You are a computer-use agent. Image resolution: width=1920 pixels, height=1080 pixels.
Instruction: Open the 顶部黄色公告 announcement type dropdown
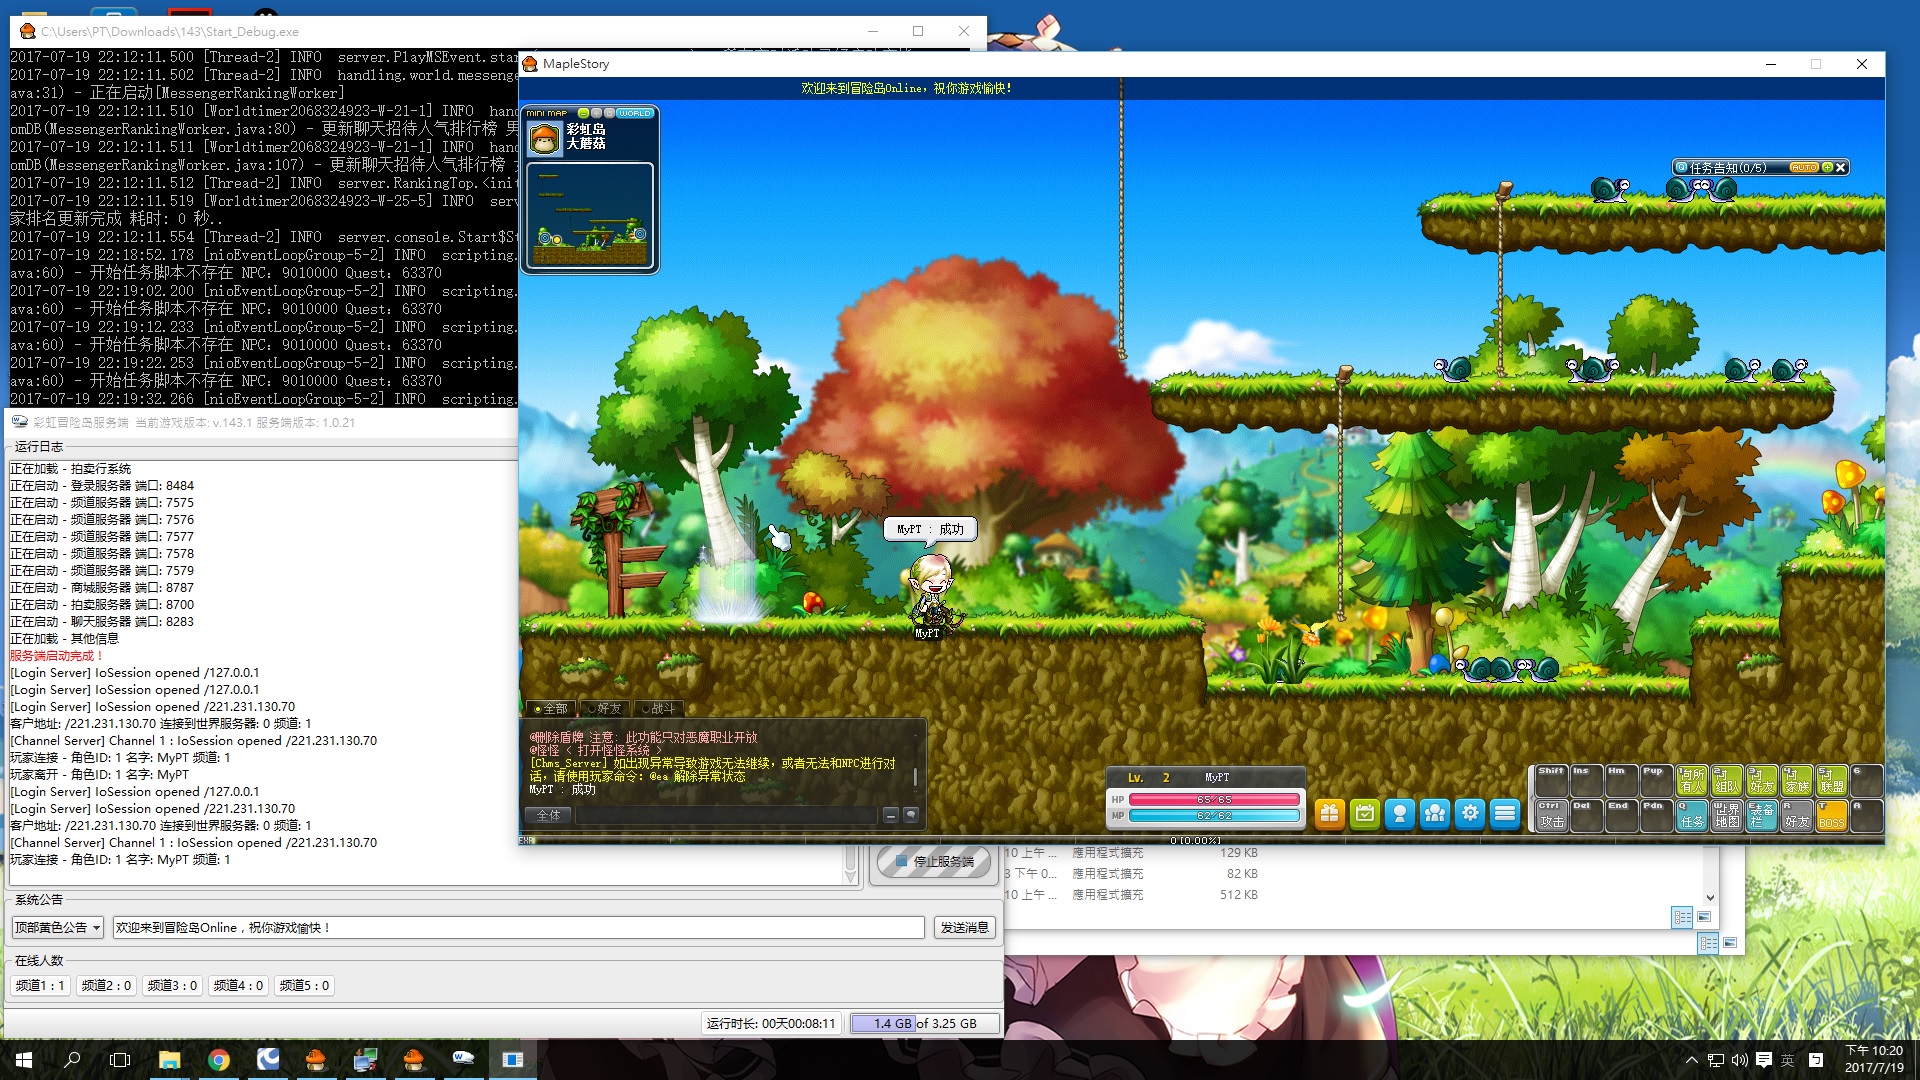pyautogui.click(x=57, y=928)
